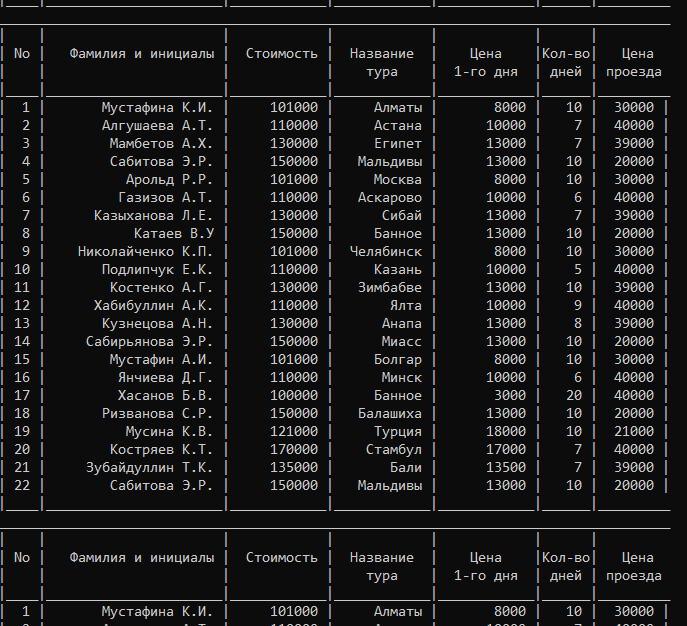
Task: Select the tour name Зимбабве
Action: 390,287
